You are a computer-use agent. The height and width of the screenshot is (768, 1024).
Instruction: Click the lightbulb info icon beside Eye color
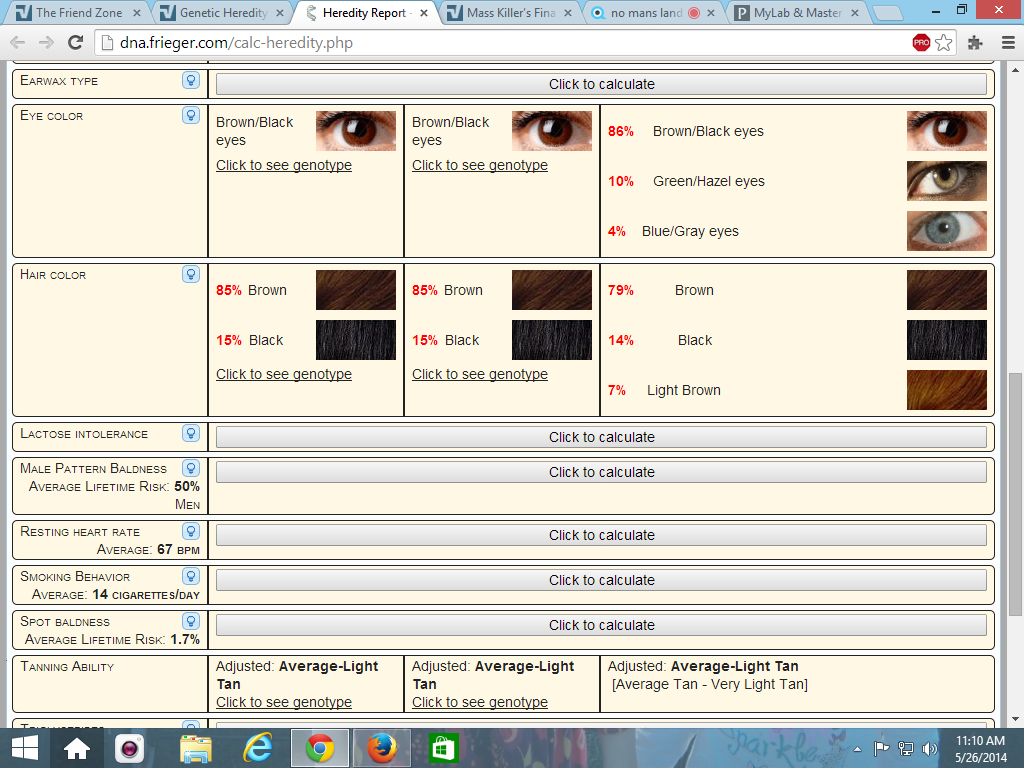(x=190, y=115)
